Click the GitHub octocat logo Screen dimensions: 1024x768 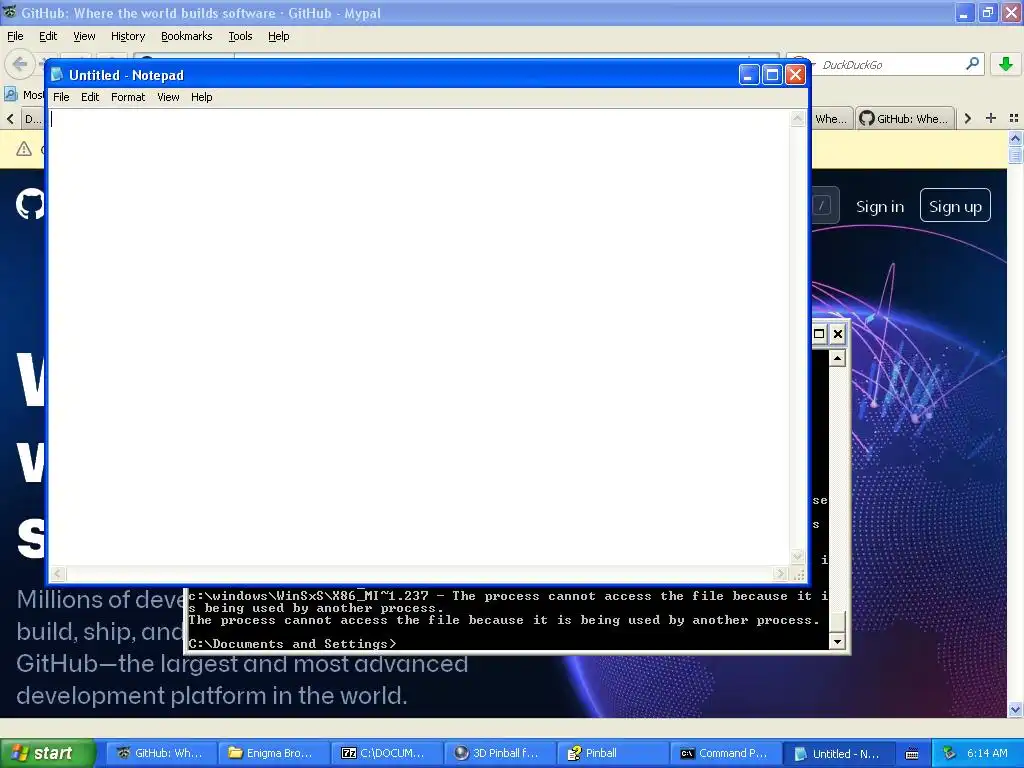(x=30, y=205)
